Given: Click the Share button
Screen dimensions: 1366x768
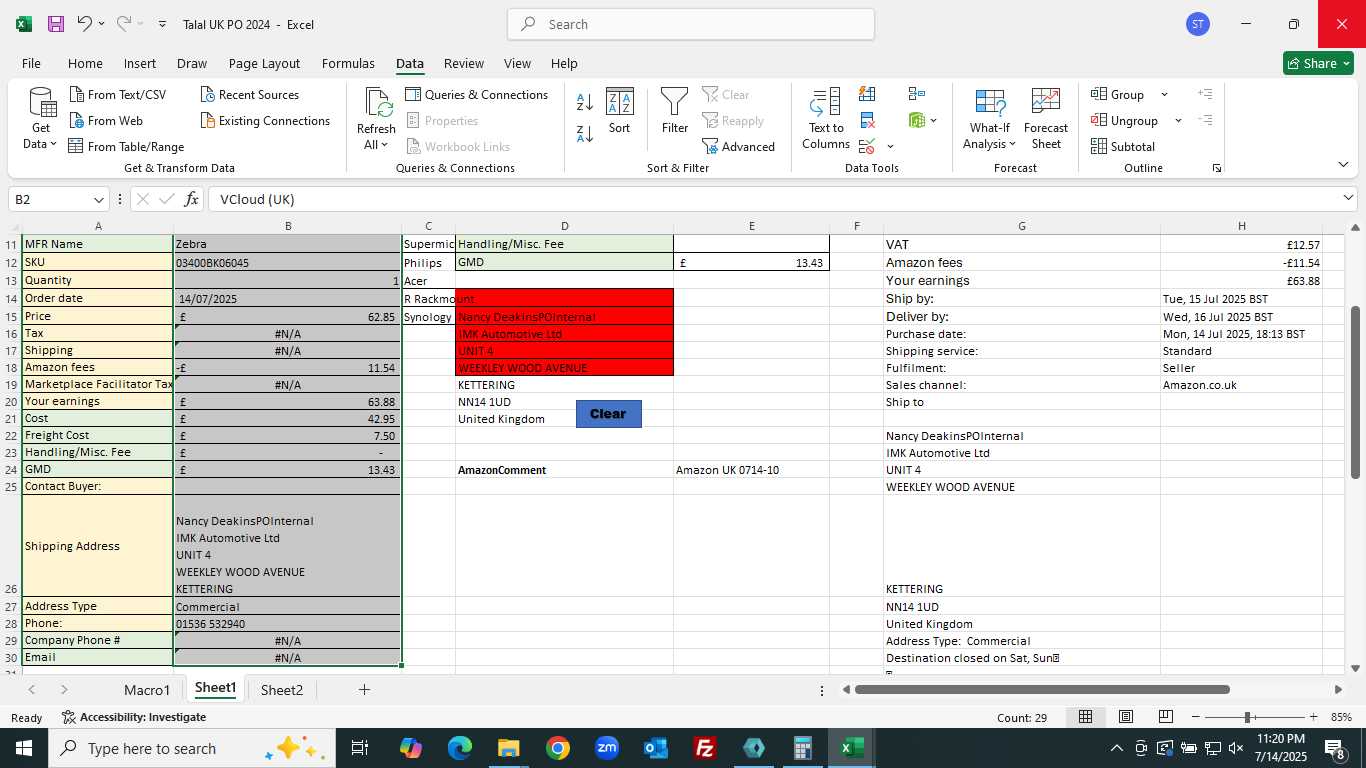Looking at the screenshot, I should (1318, 63).
